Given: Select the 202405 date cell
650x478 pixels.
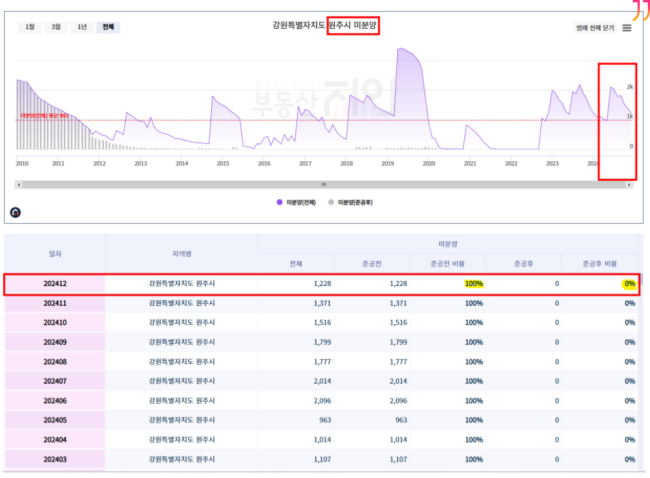Looking at the screenshot, I should pos(55,420).
